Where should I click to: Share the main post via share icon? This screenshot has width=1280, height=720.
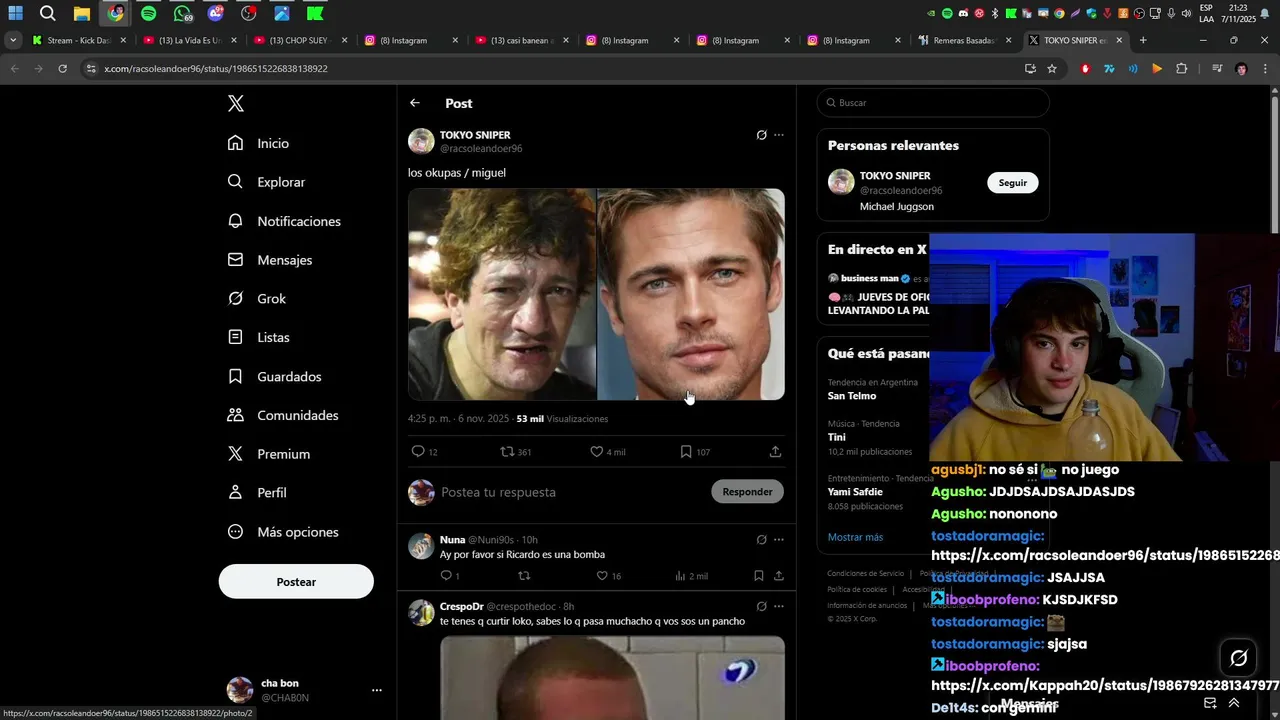[x=775, y=452]
